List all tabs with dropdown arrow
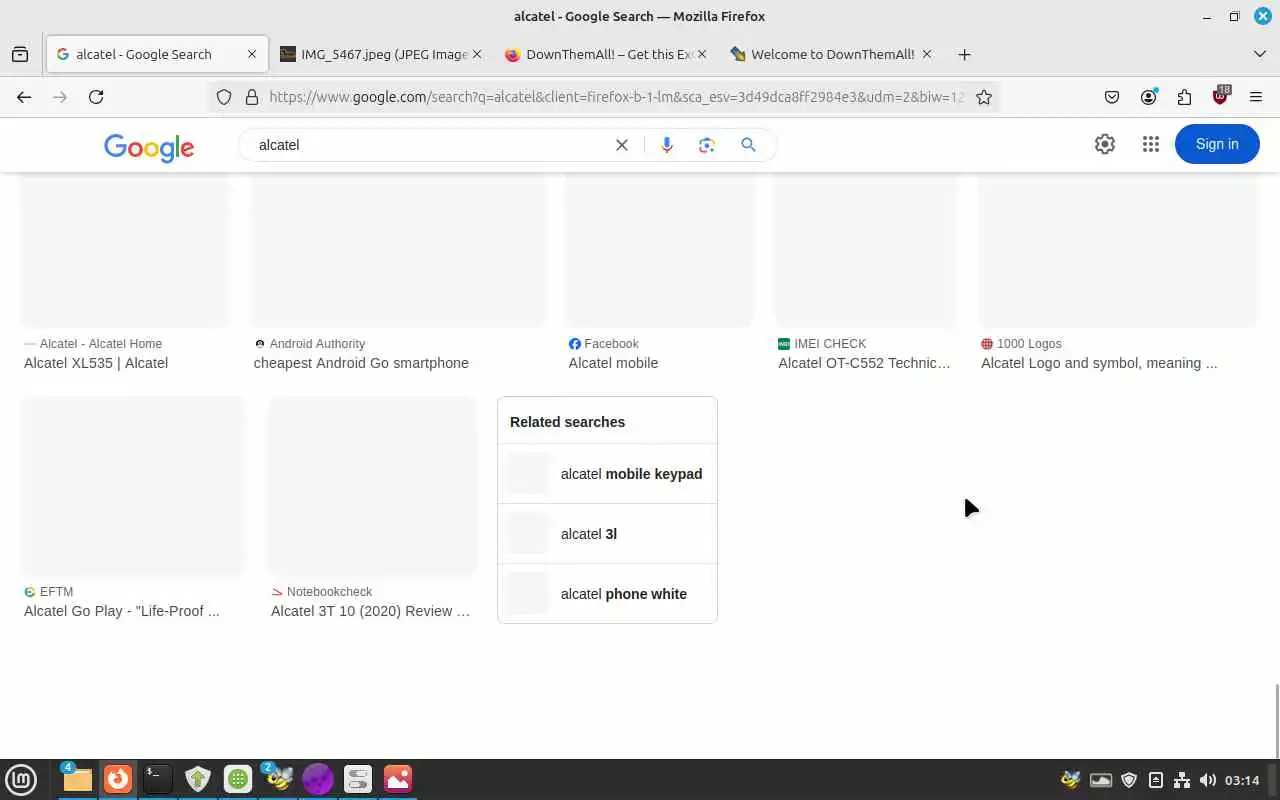 [x=1259, y=54]
